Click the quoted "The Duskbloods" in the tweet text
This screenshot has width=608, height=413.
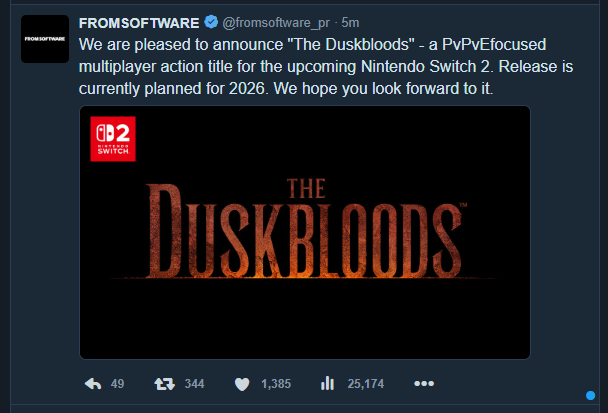point(351,45)
